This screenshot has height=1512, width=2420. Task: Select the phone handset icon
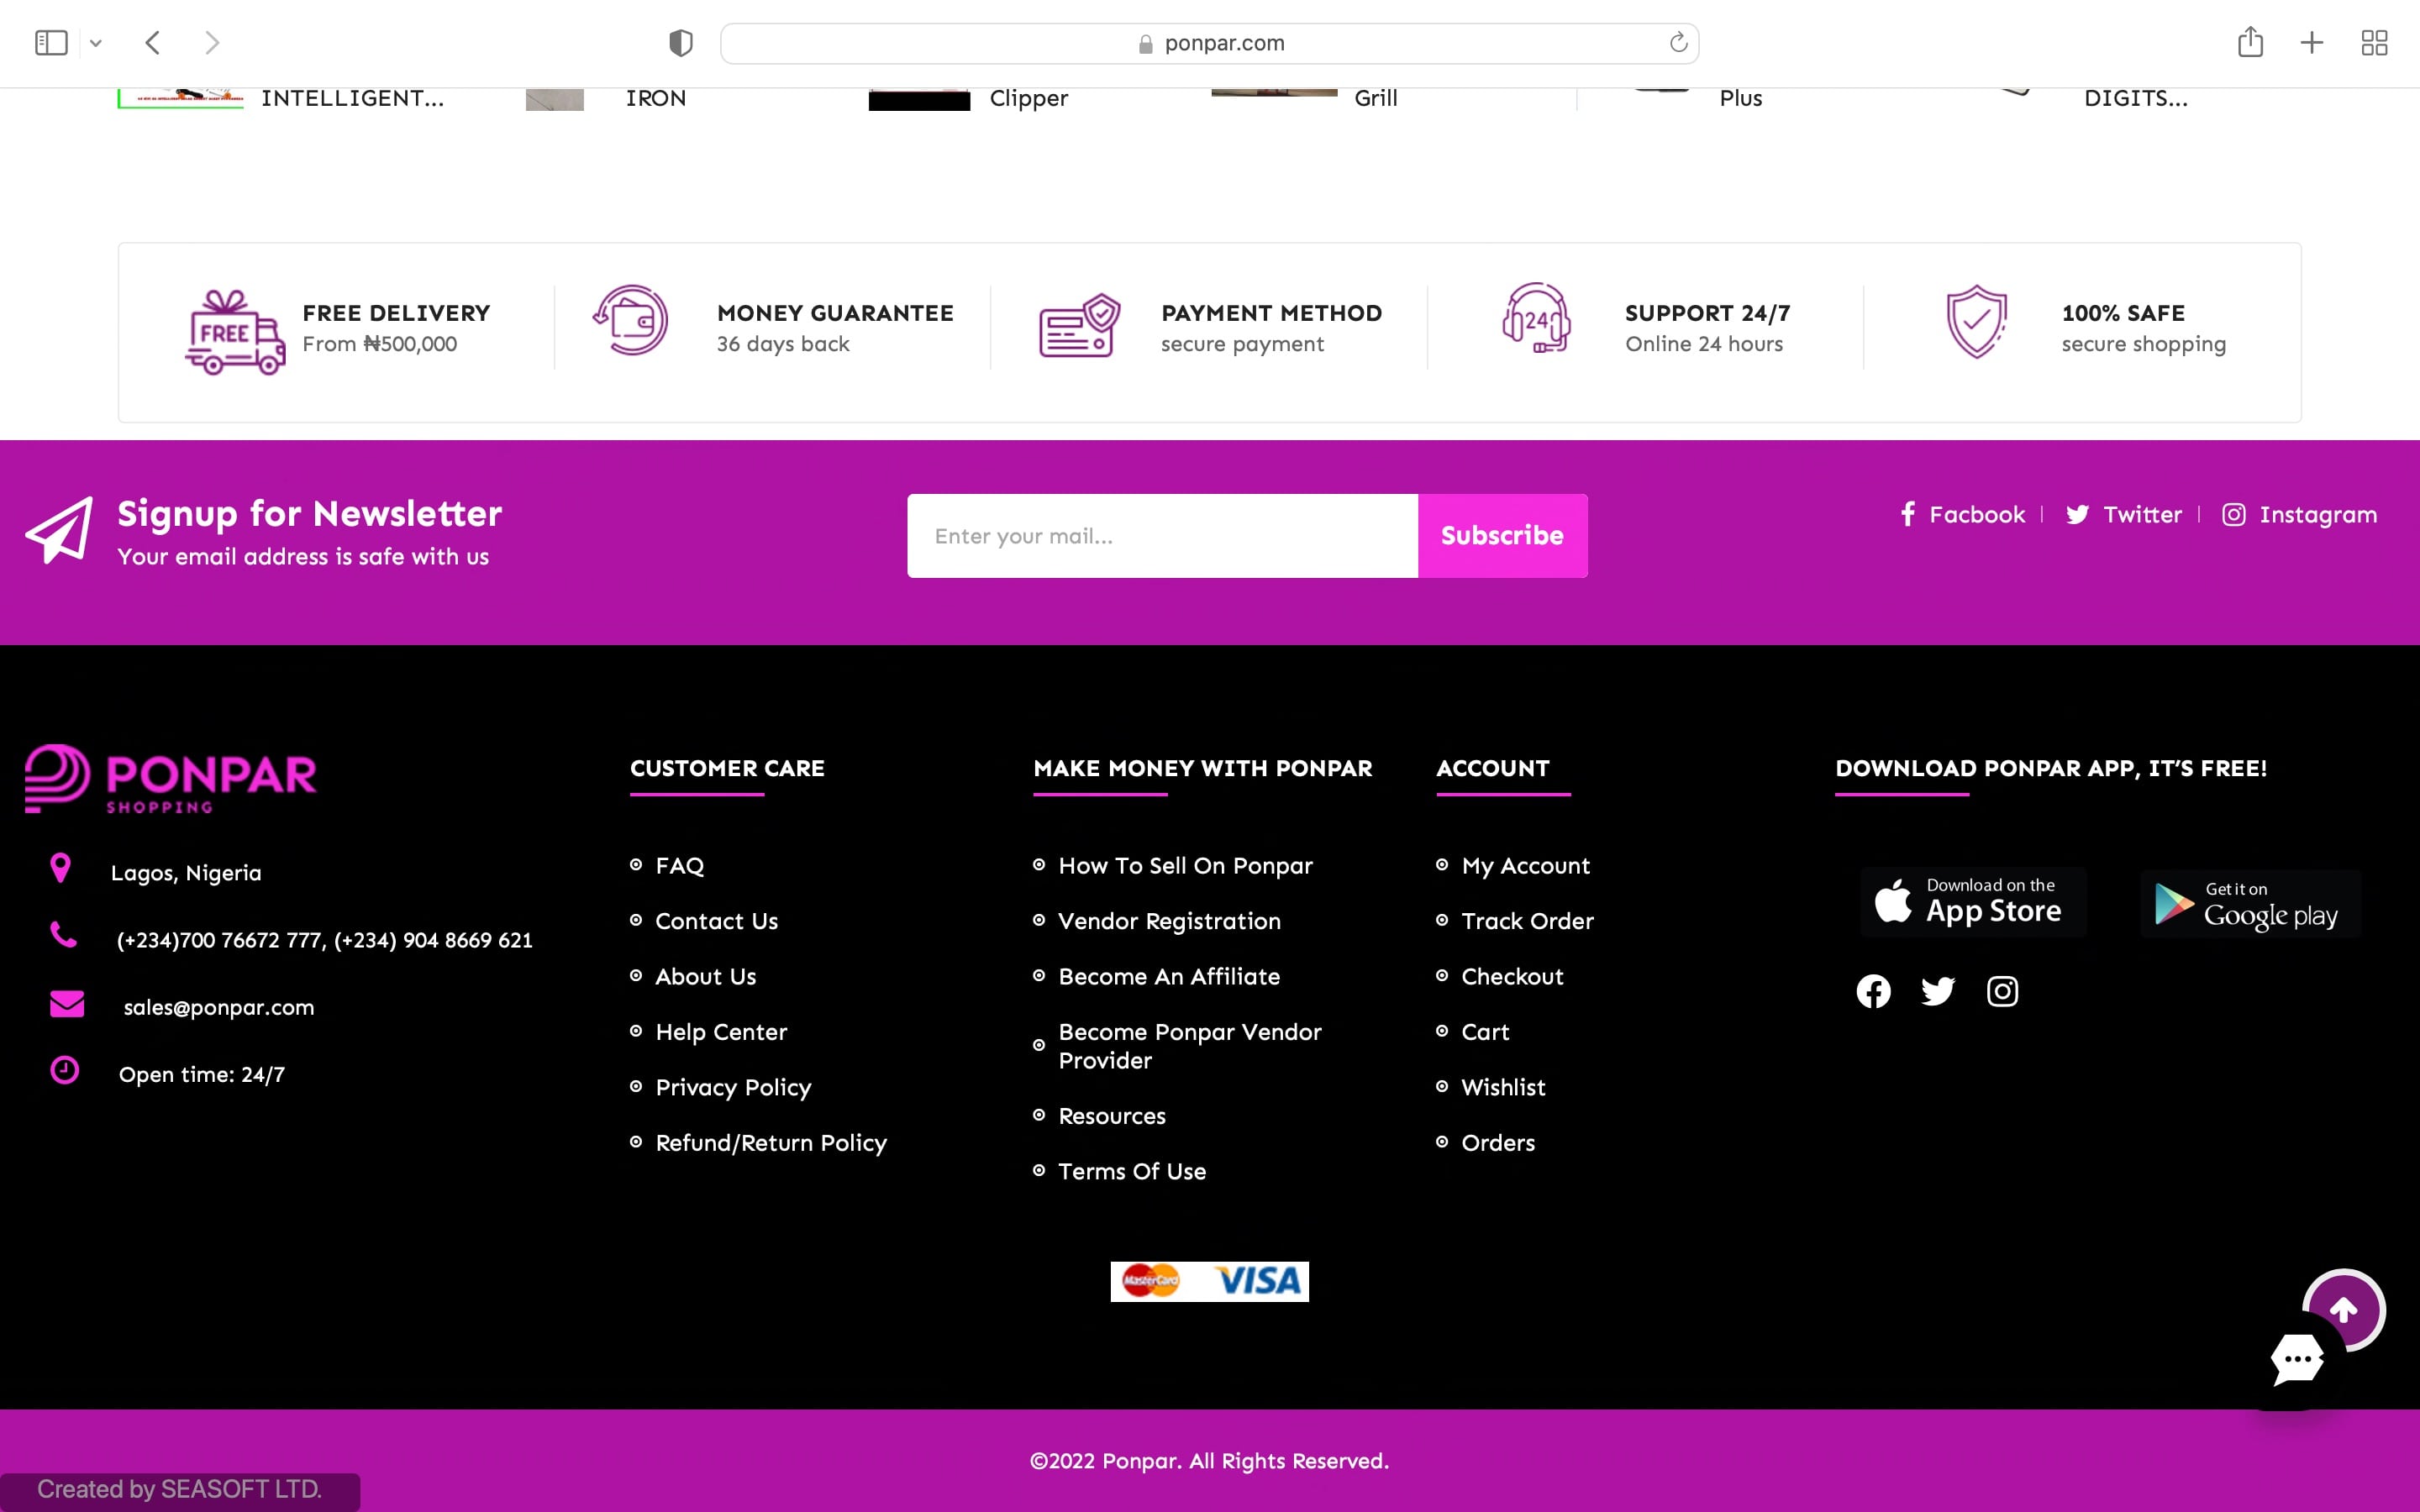(x=63, y=935)
